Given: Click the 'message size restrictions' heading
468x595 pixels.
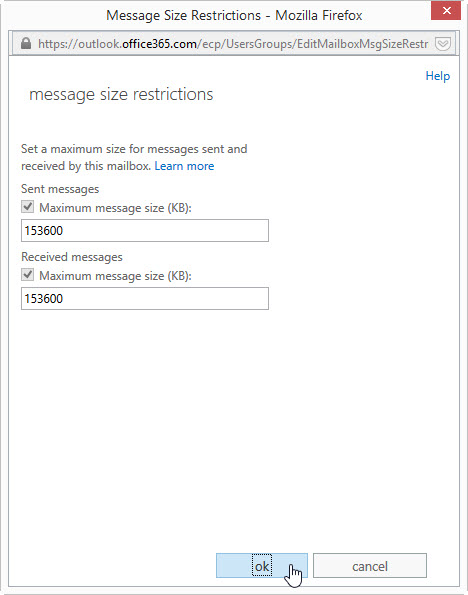Looking at the screenshot, I should [121, 94].
